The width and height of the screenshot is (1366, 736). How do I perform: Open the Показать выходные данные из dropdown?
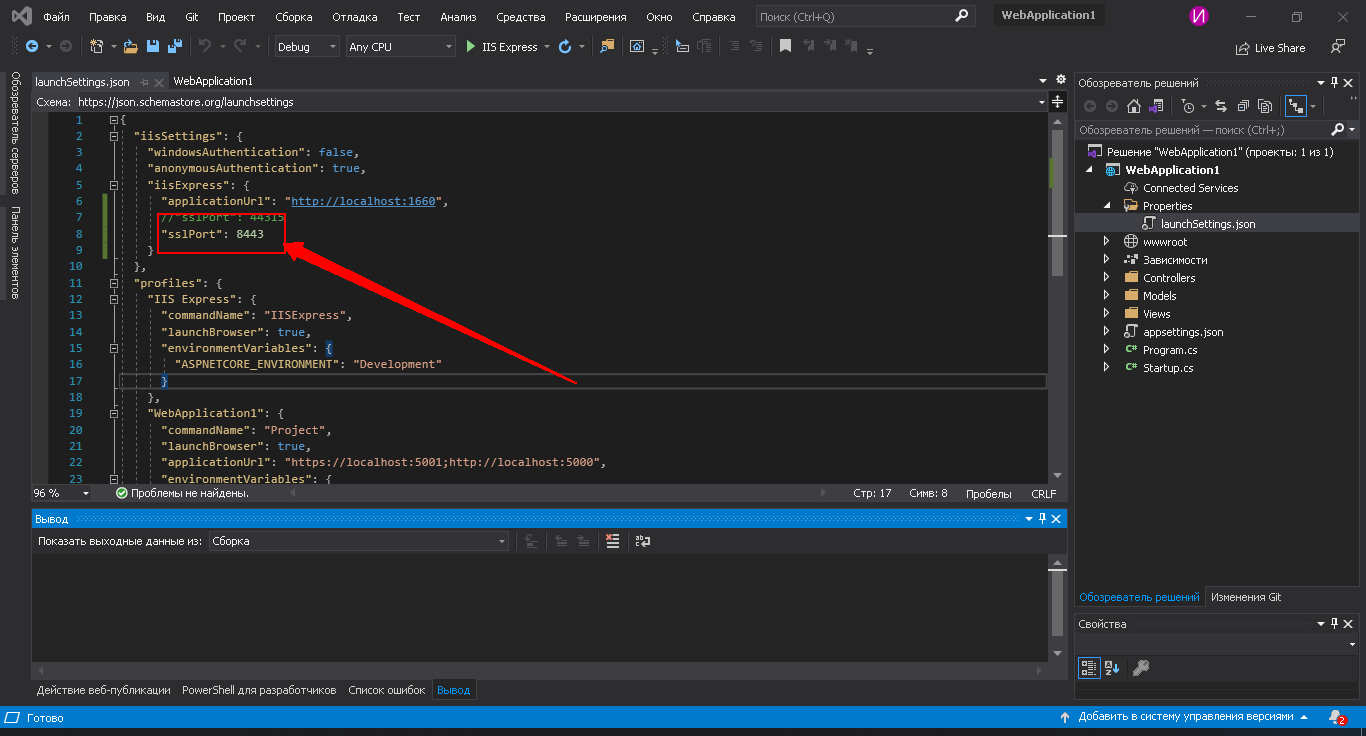(359, 541)
